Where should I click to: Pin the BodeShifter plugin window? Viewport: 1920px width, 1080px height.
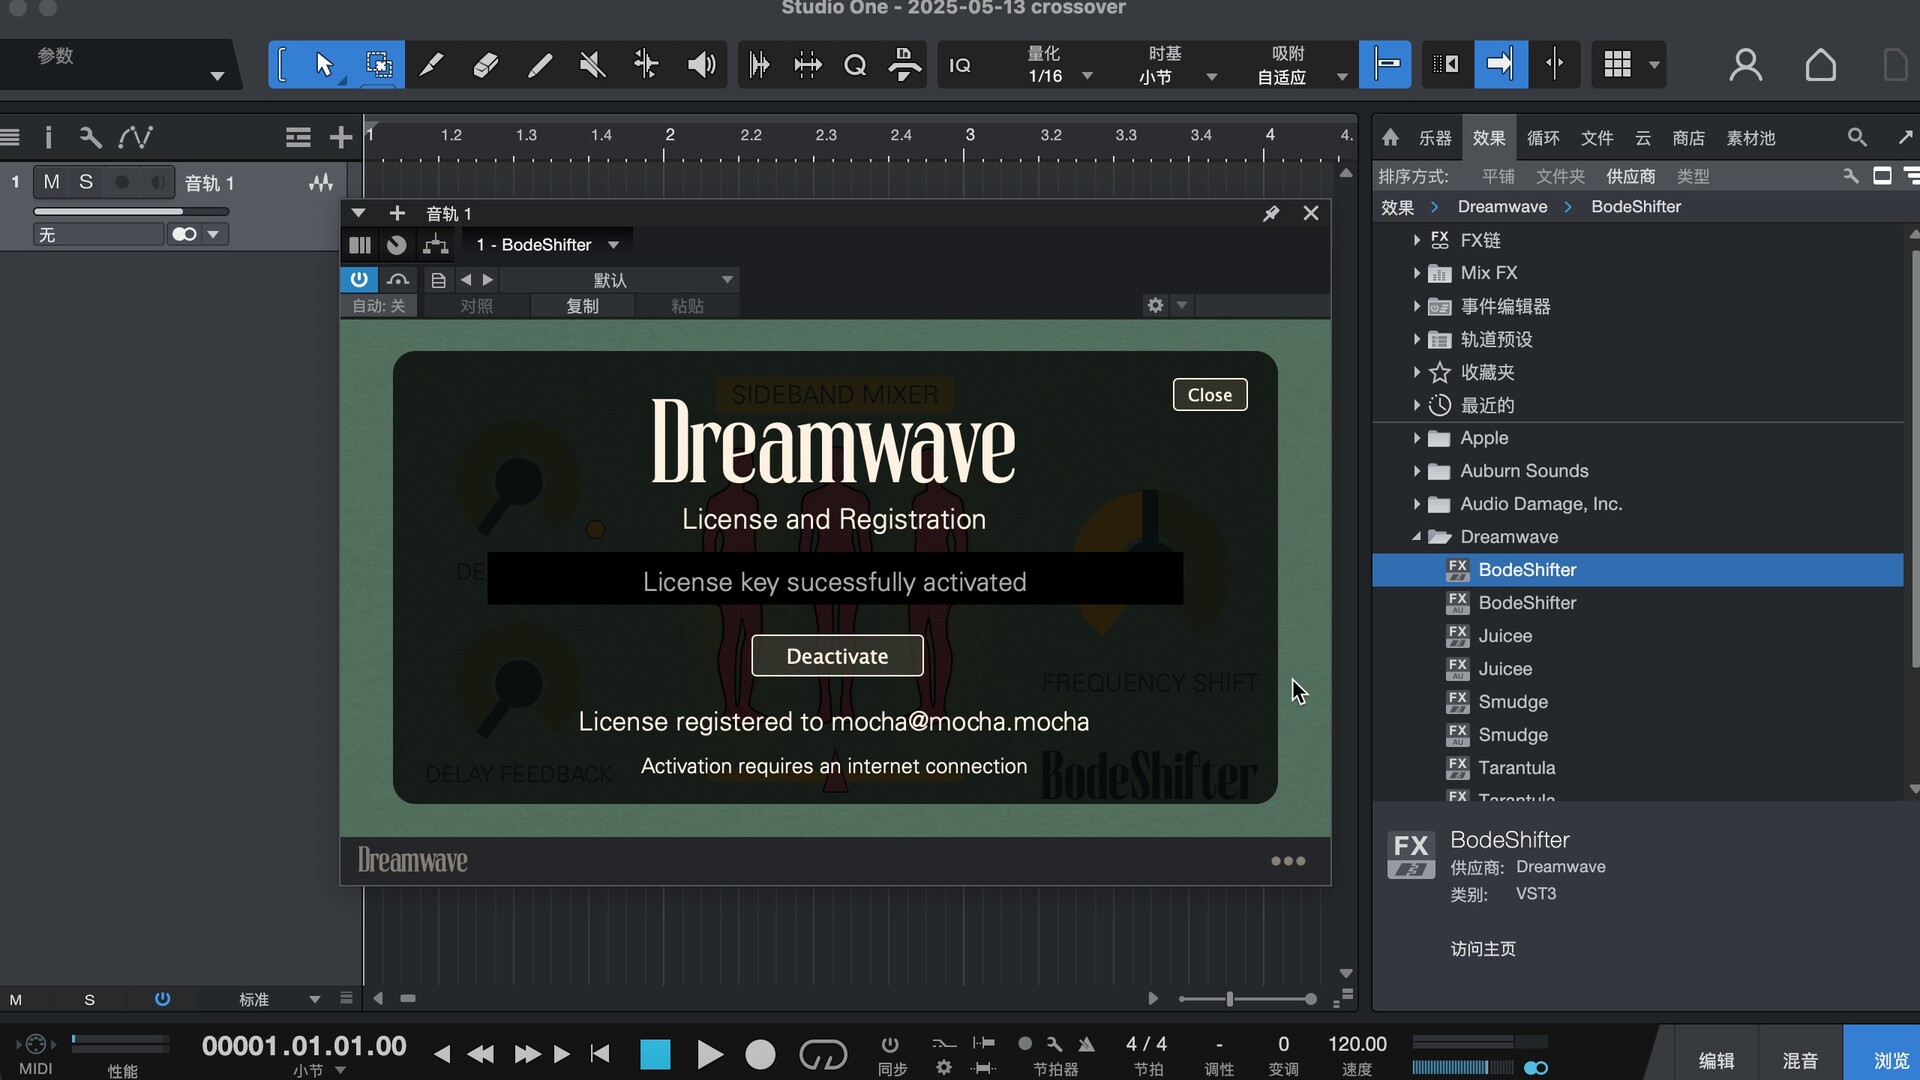1271,213
